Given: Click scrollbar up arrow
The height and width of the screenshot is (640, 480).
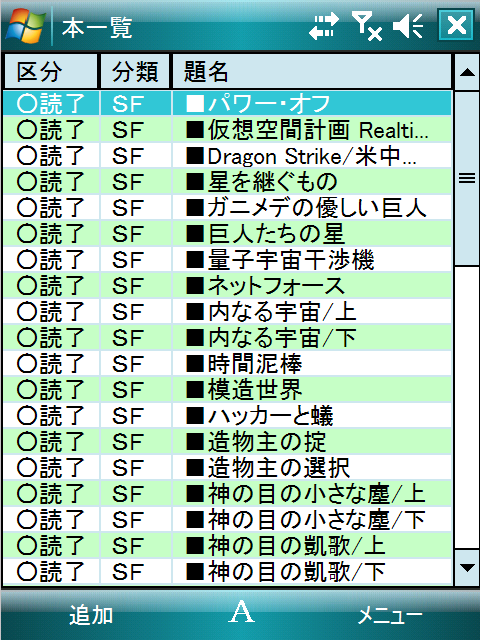Looking at the screenshot, I should point(467,72).
